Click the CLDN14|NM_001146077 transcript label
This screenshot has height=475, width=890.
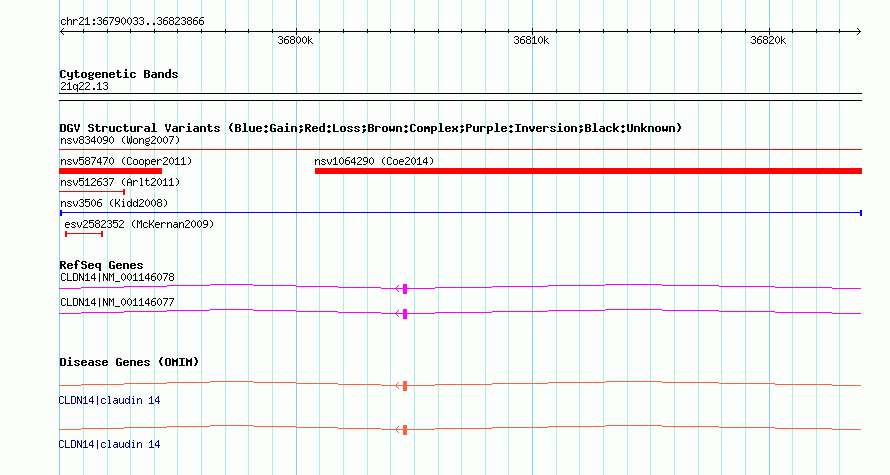point(117,302)
